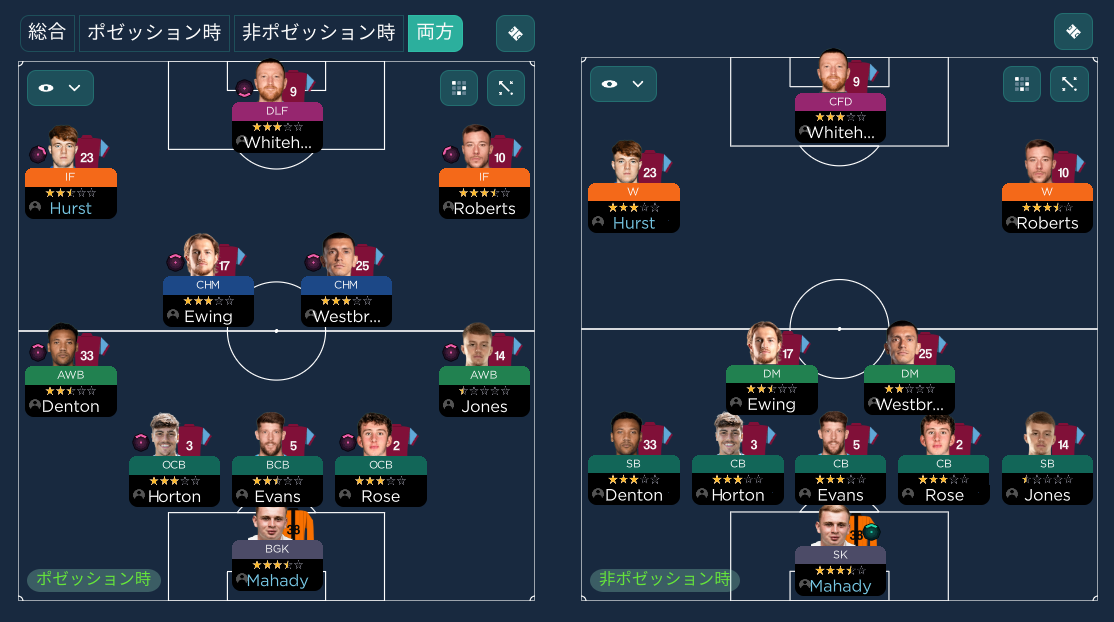
Task: Switch to the ポゼッション時 tab
Action: (x=154, y=33)
